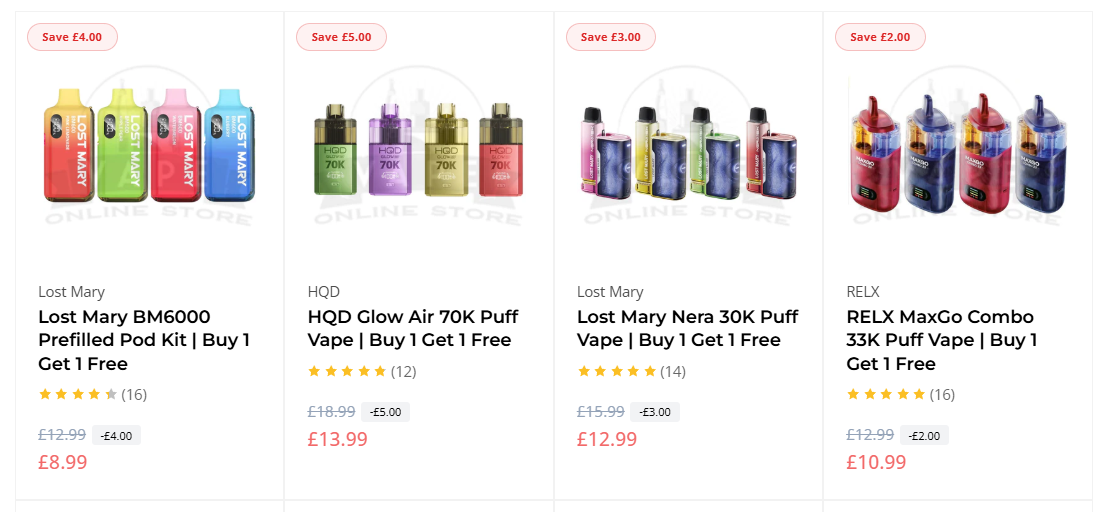The width and height of the screenshot is (1110, 512).
Task: Open the Lost Mary BM6000 product image
Action: pyautogui.click(x=149, y=145)
